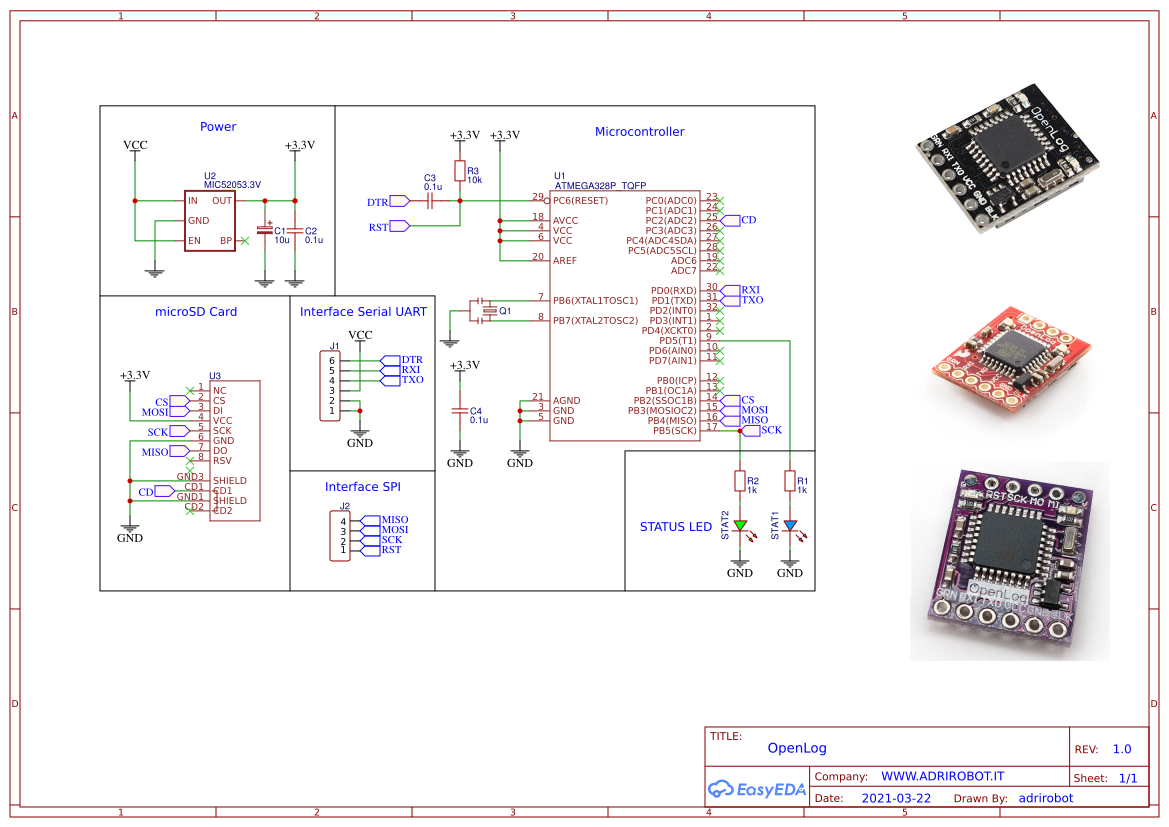
Task: Click the C1 10u capacitor symbol
Action: click(x=265, y=230)
